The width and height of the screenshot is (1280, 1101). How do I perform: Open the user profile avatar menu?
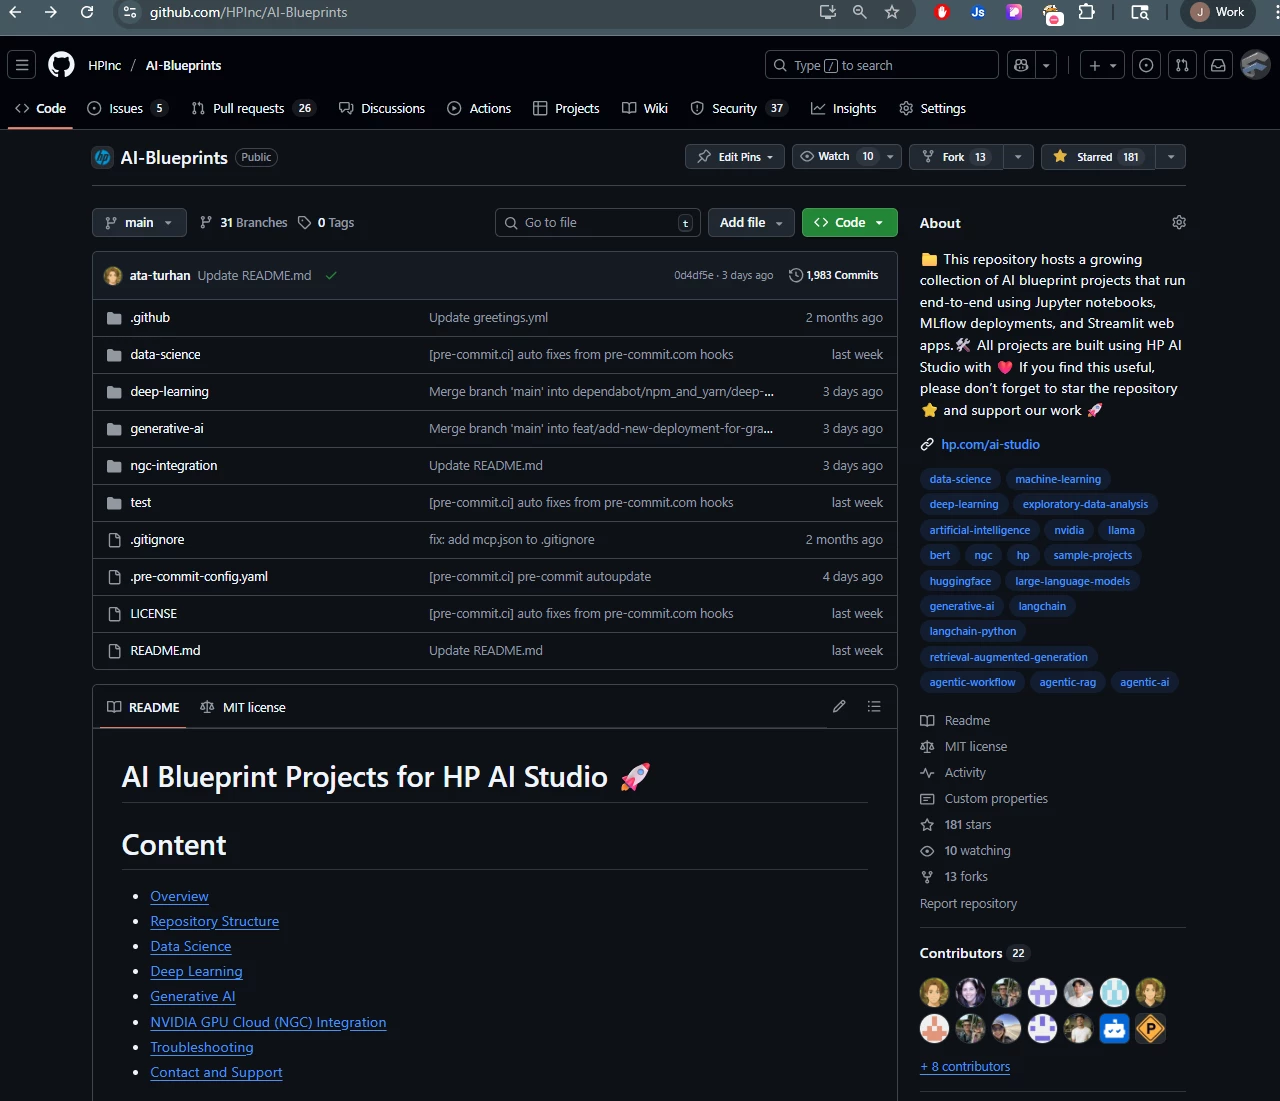point(1255,65)
